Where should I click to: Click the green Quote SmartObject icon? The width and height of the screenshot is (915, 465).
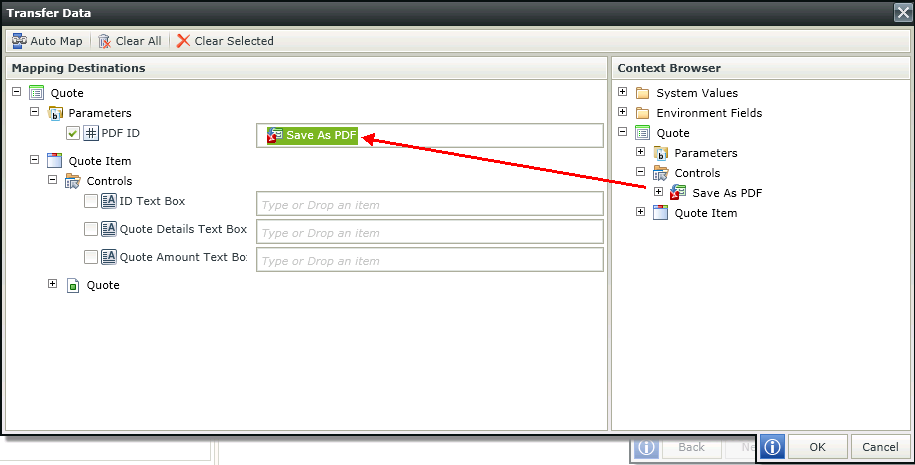[x=73, y=286]
